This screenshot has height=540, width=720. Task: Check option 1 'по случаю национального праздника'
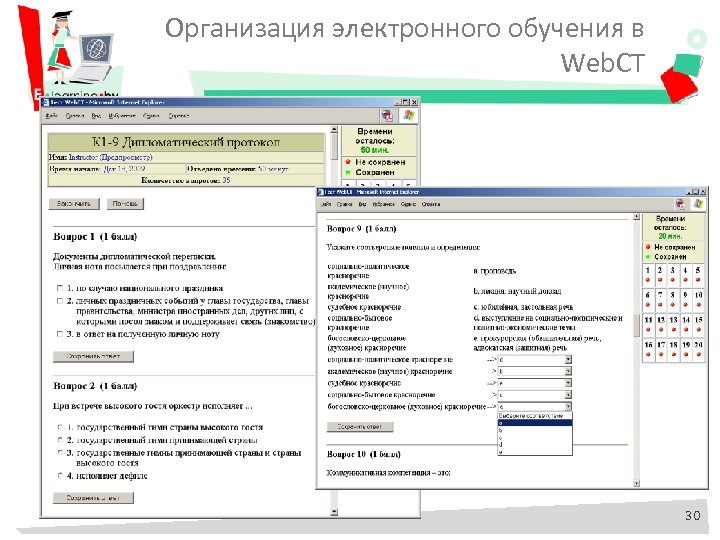pyautogui.click(x=60, y=288)
